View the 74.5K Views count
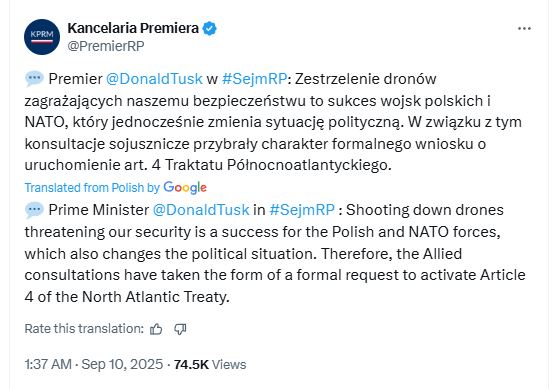The width and height of the screenshot is (555, 389). 210,364
